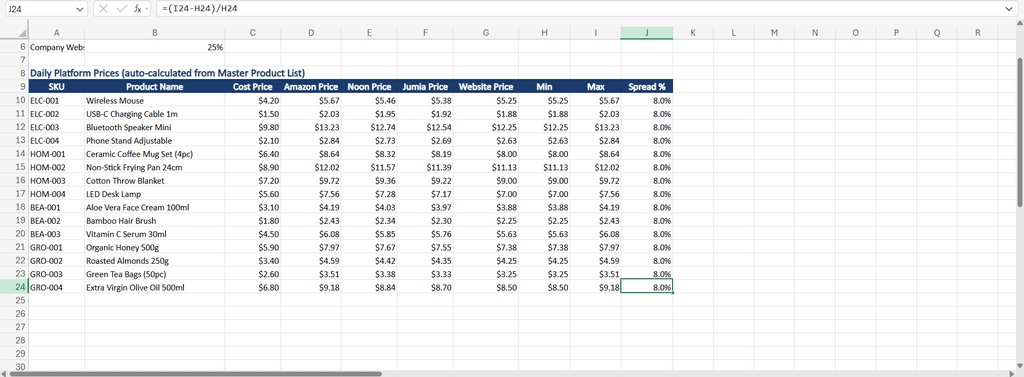Select the LED Desk Lamp cell
The image size is (1024, 377).
pos(155,194)
